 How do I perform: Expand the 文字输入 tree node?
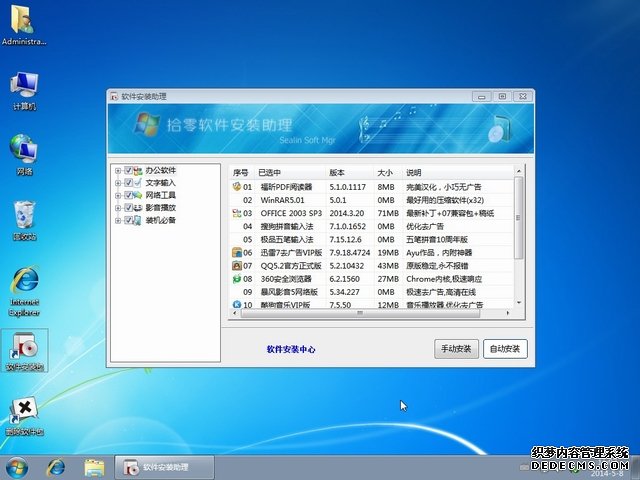pyautogui.click(x=118, y=183)
